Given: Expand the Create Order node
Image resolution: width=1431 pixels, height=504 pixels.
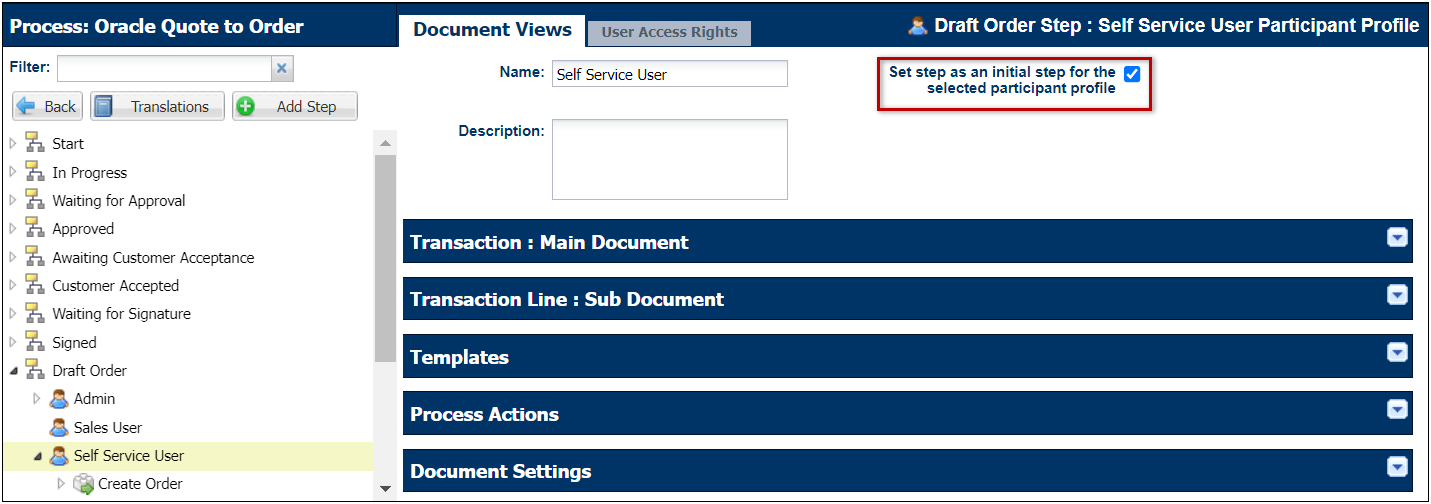Looking at the screenshot, I should pyautogui.click(x=62, y=483).
